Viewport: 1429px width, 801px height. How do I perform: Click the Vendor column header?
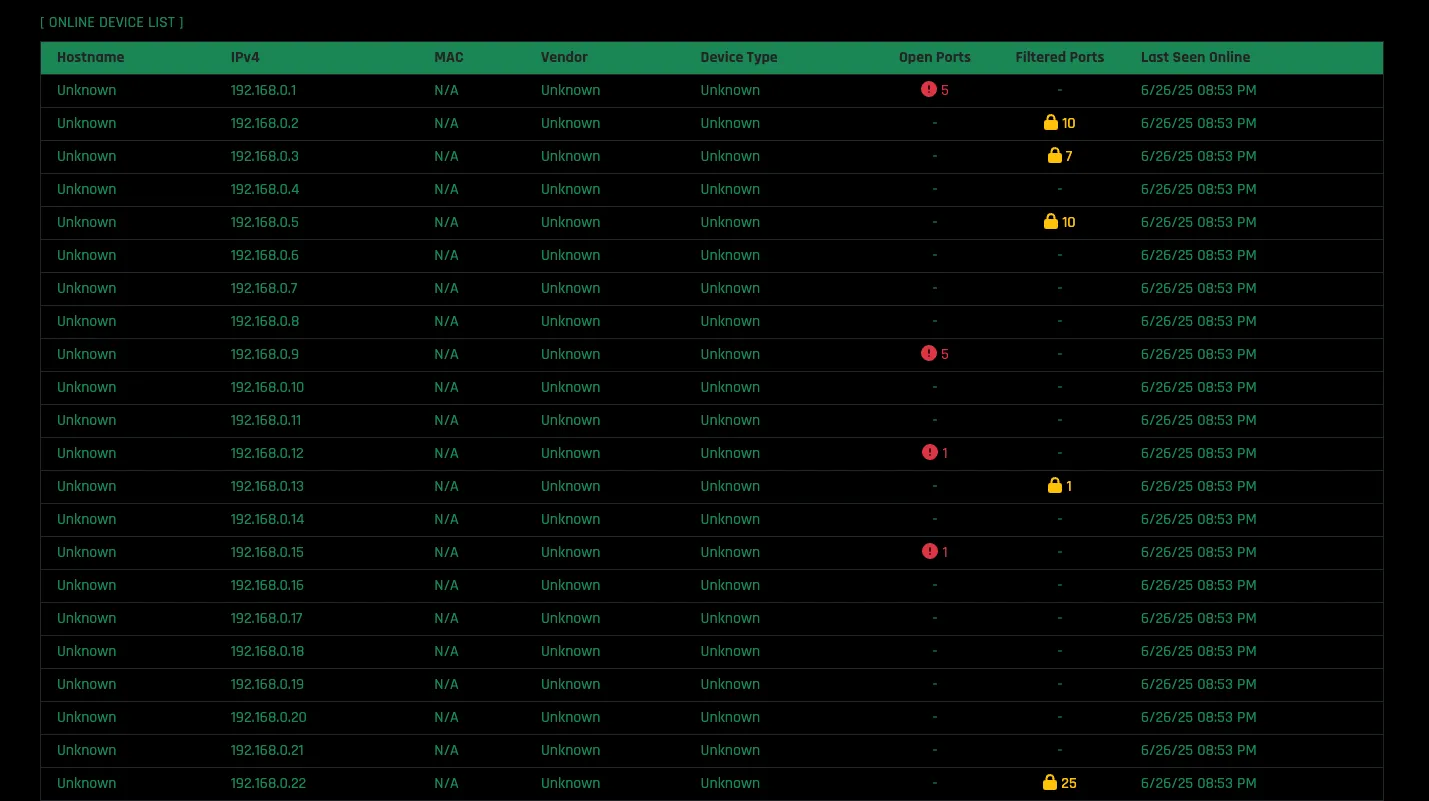click(564, 57)
